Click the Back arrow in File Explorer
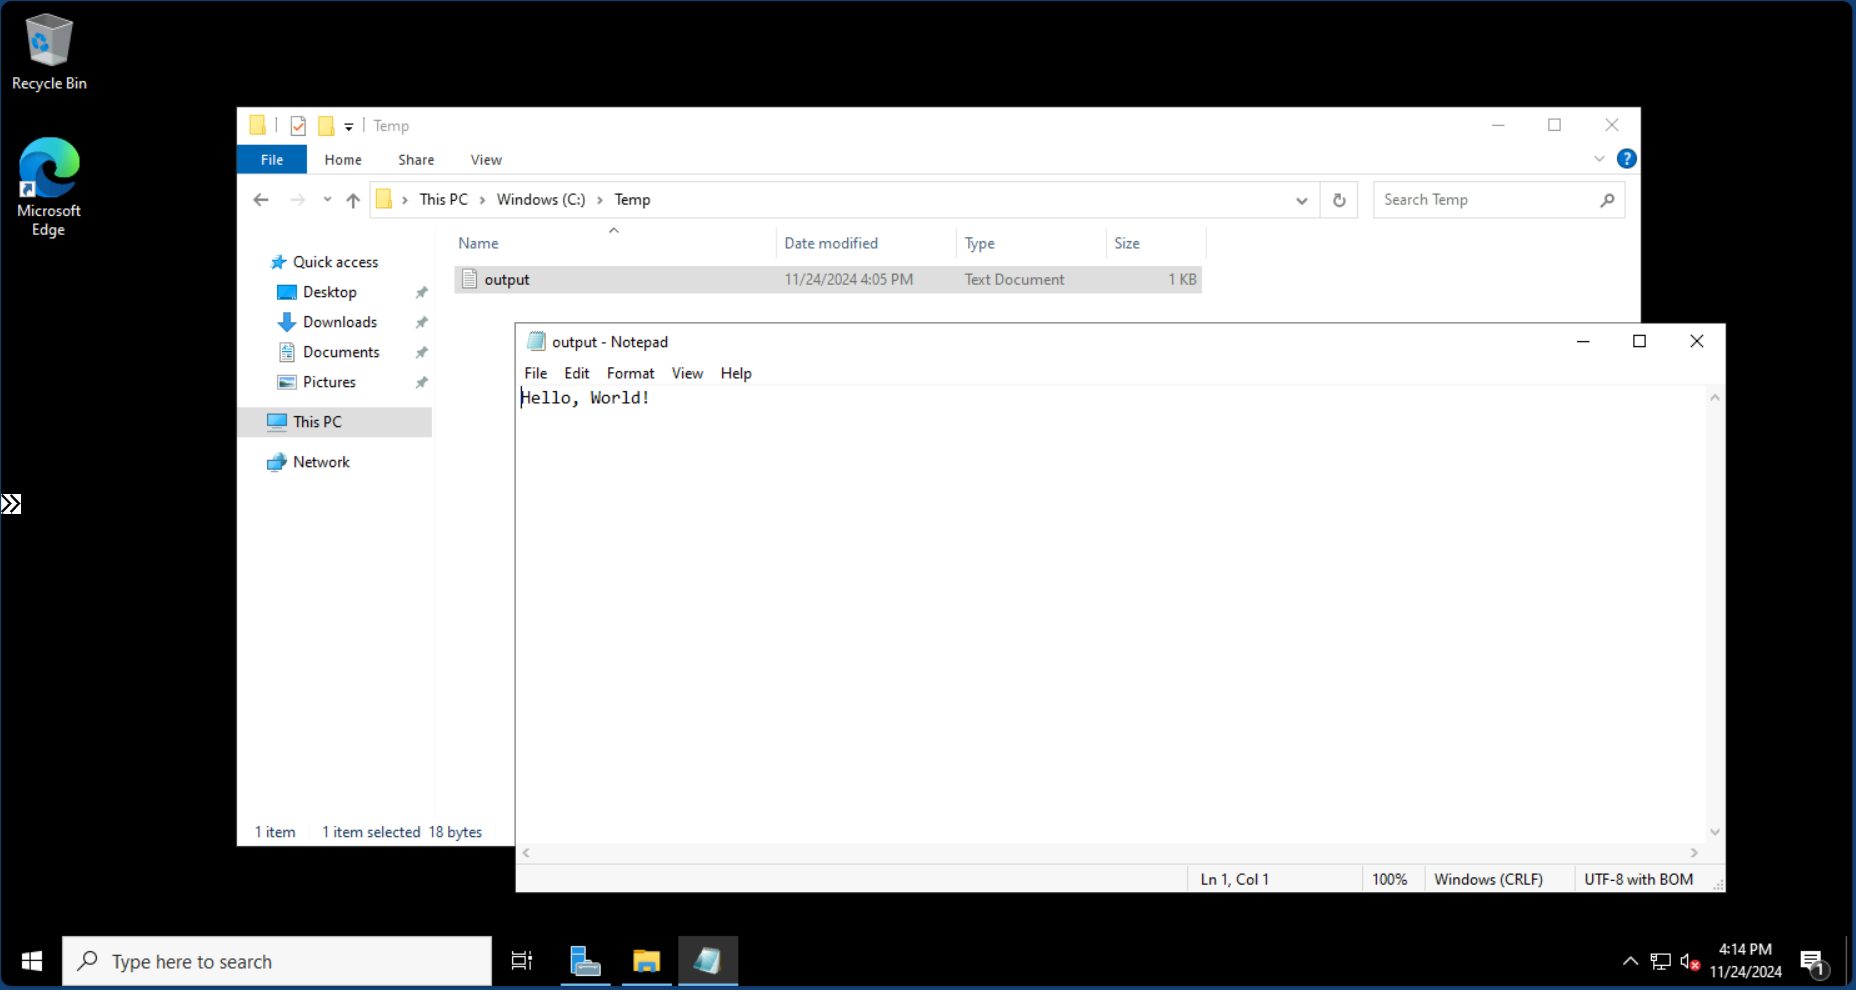 tap(261, 200)
